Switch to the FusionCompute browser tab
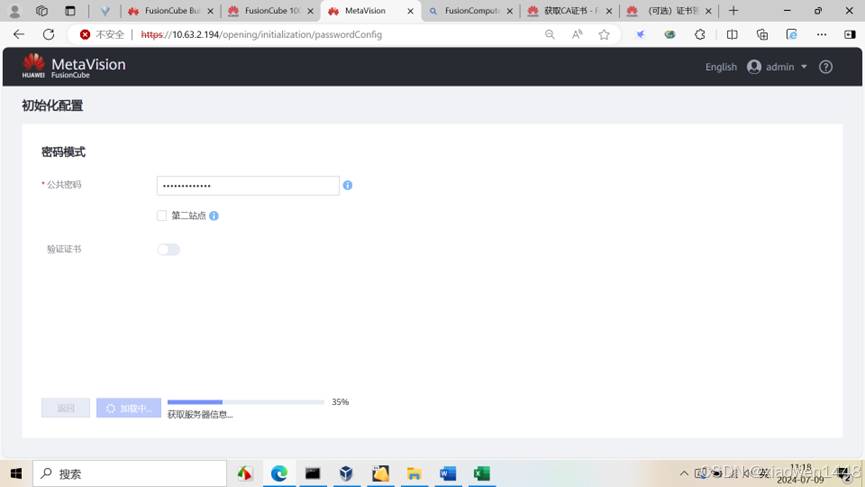This screenshot has width=865, height=487. [x=468, y=11]
